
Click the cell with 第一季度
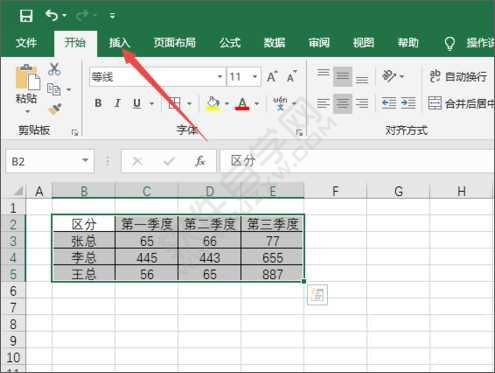pos(147,224)
